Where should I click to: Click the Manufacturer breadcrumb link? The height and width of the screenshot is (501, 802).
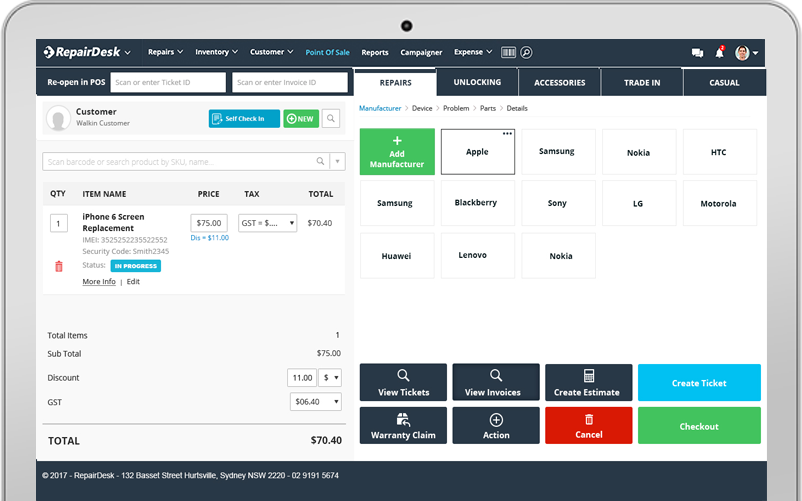click(x=380, y=108)
